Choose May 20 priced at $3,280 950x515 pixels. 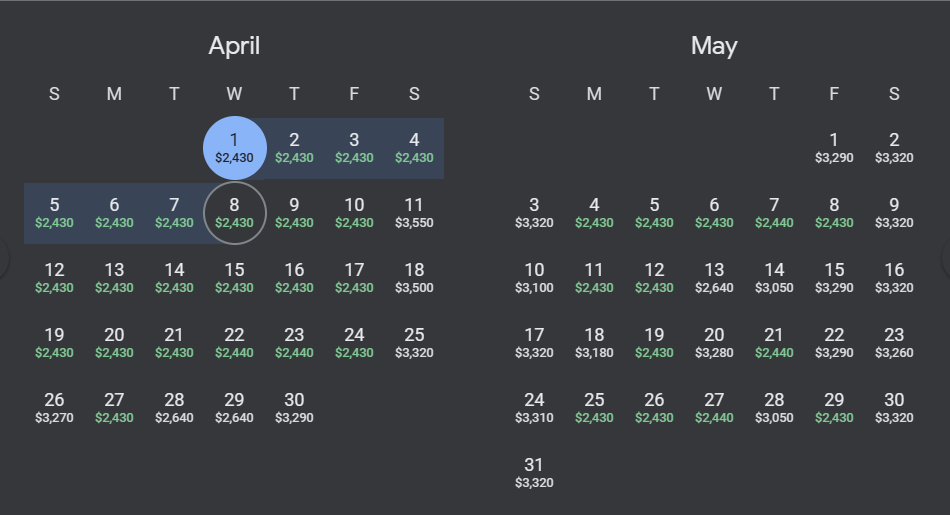coord(714,343)
